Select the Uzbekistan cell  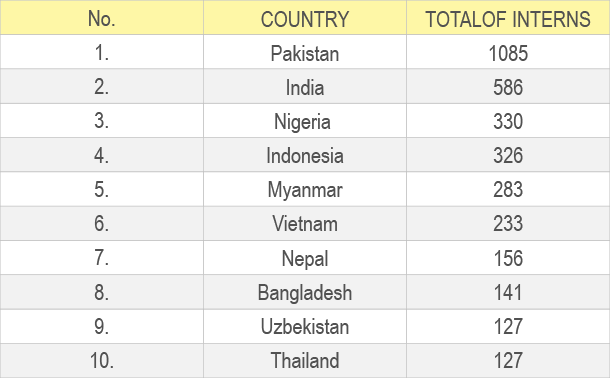pos(305,326)
